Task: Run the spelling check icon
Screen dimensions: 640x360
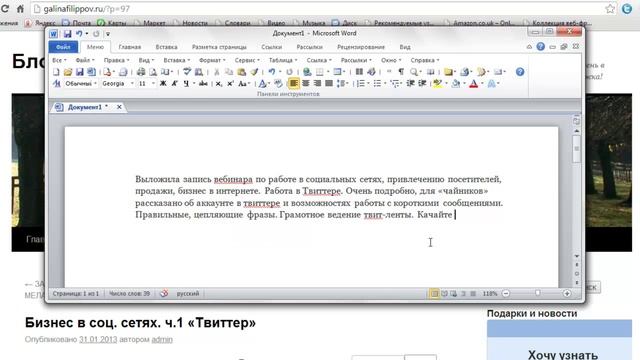Action: click(187, 72)
